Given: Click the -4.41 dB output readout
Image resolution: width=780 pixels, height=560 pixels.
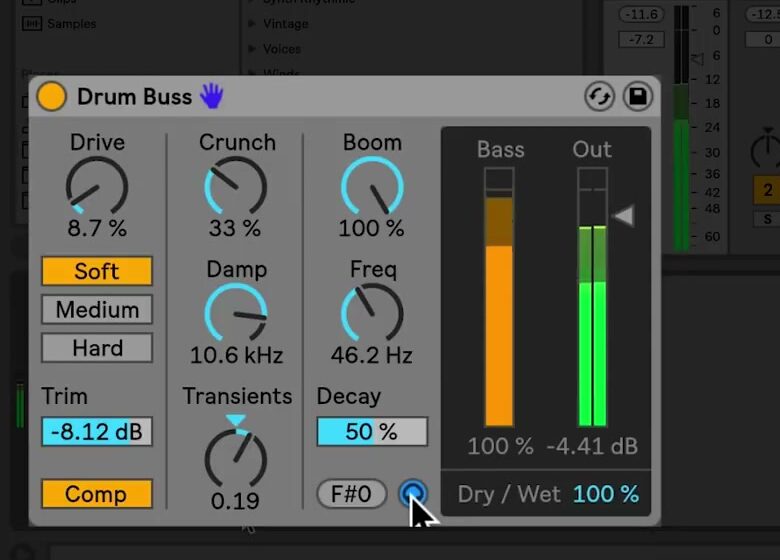Looking at the screenshot, I should 592,446.
